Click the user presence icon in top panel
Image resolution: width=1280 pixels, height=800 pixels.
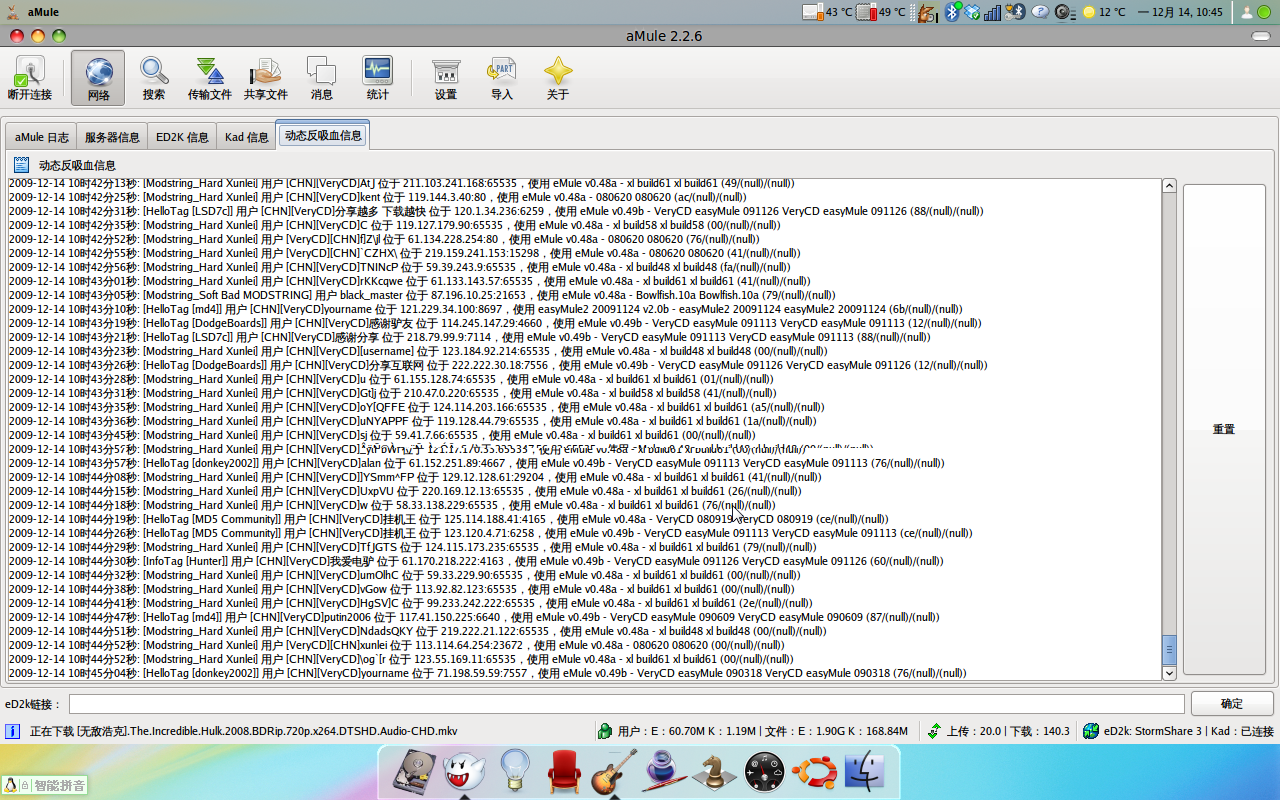coord(1249,12)
